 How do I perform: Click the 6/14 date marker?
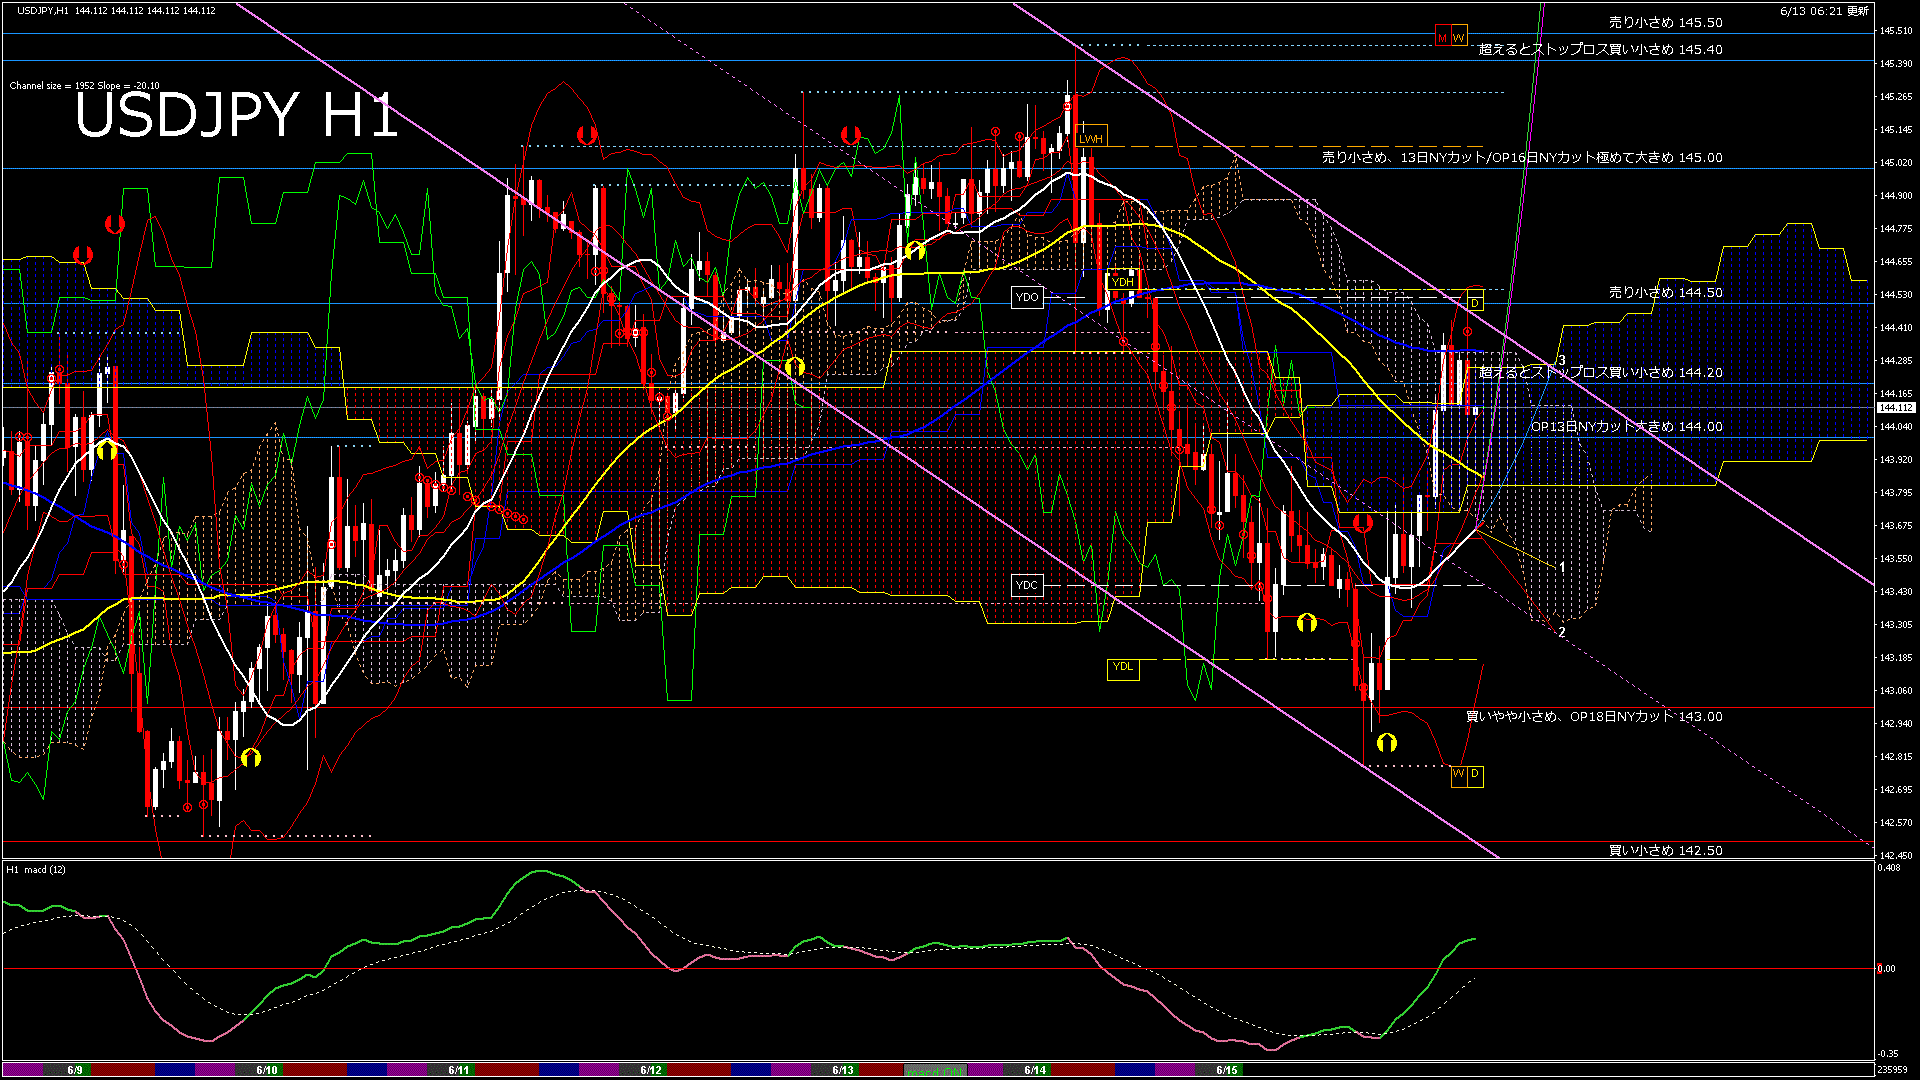(1035, 1070)
